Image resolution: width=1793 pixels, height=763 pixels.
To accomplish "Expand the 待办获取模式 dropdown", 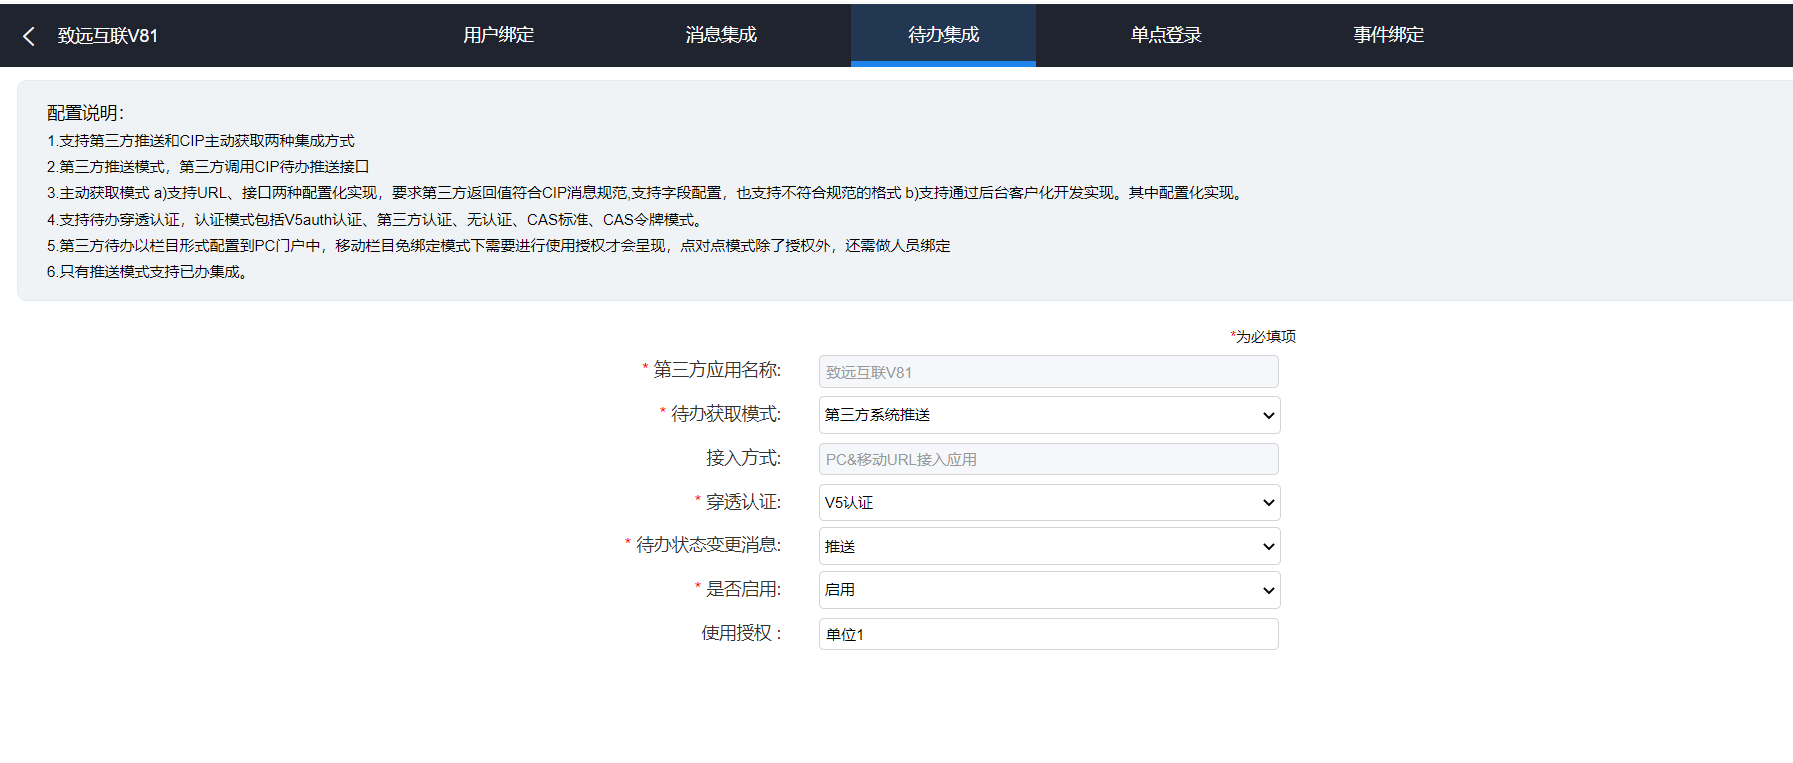I will (1048, 415).
